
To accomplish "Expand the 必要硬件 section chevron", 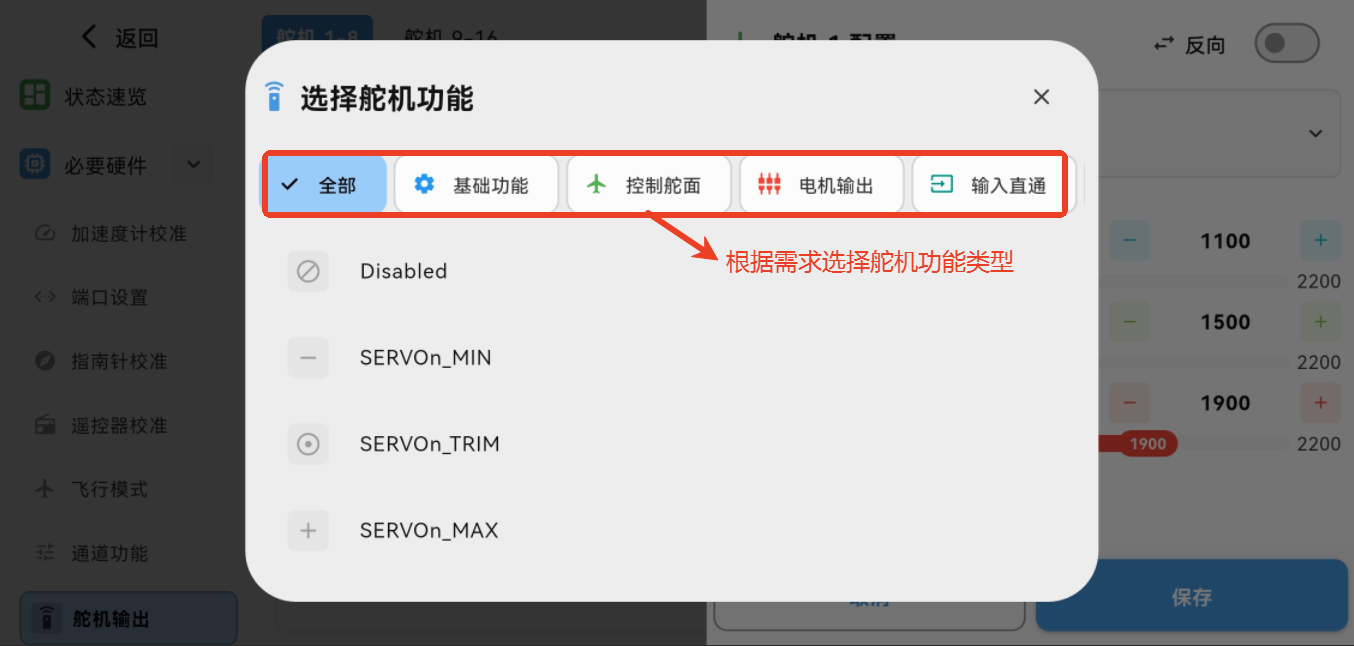I will tap(194, 165).
